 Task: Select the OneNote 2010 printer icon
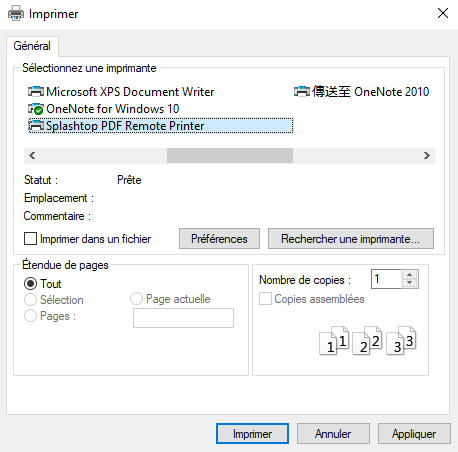click(302, 91)
